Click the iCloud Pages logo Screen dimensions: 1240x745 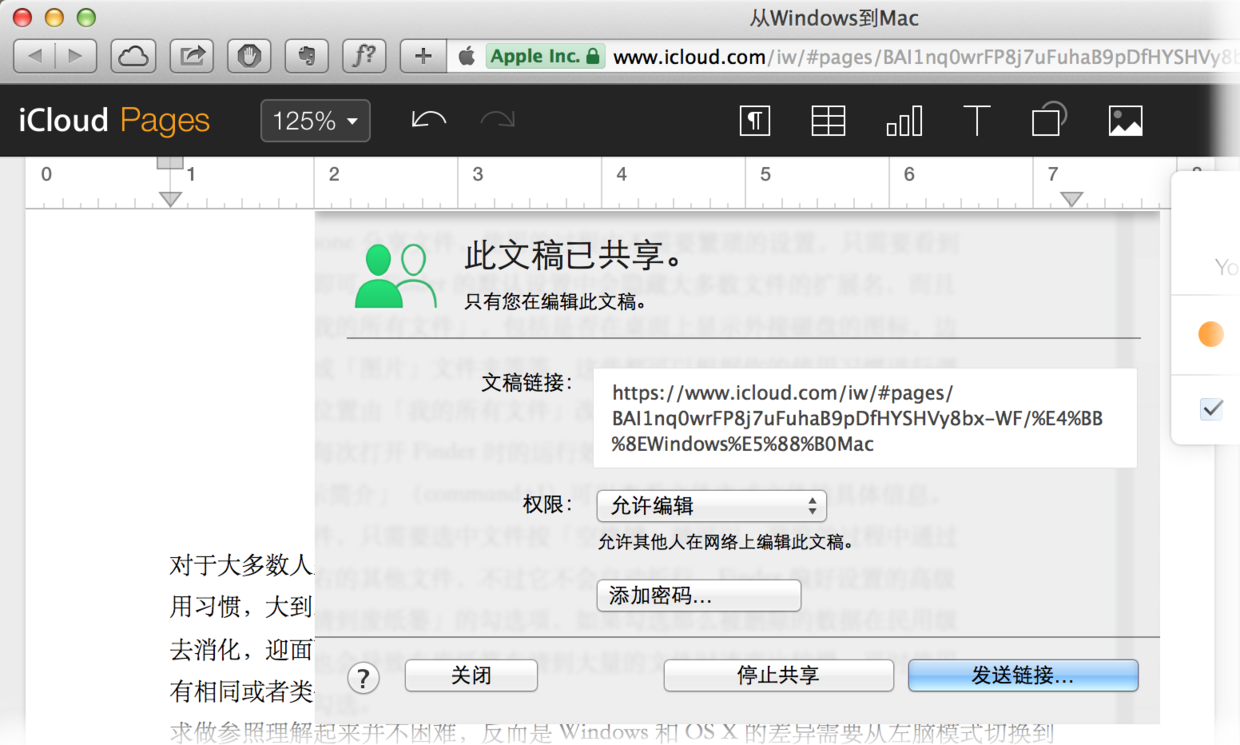114,121
